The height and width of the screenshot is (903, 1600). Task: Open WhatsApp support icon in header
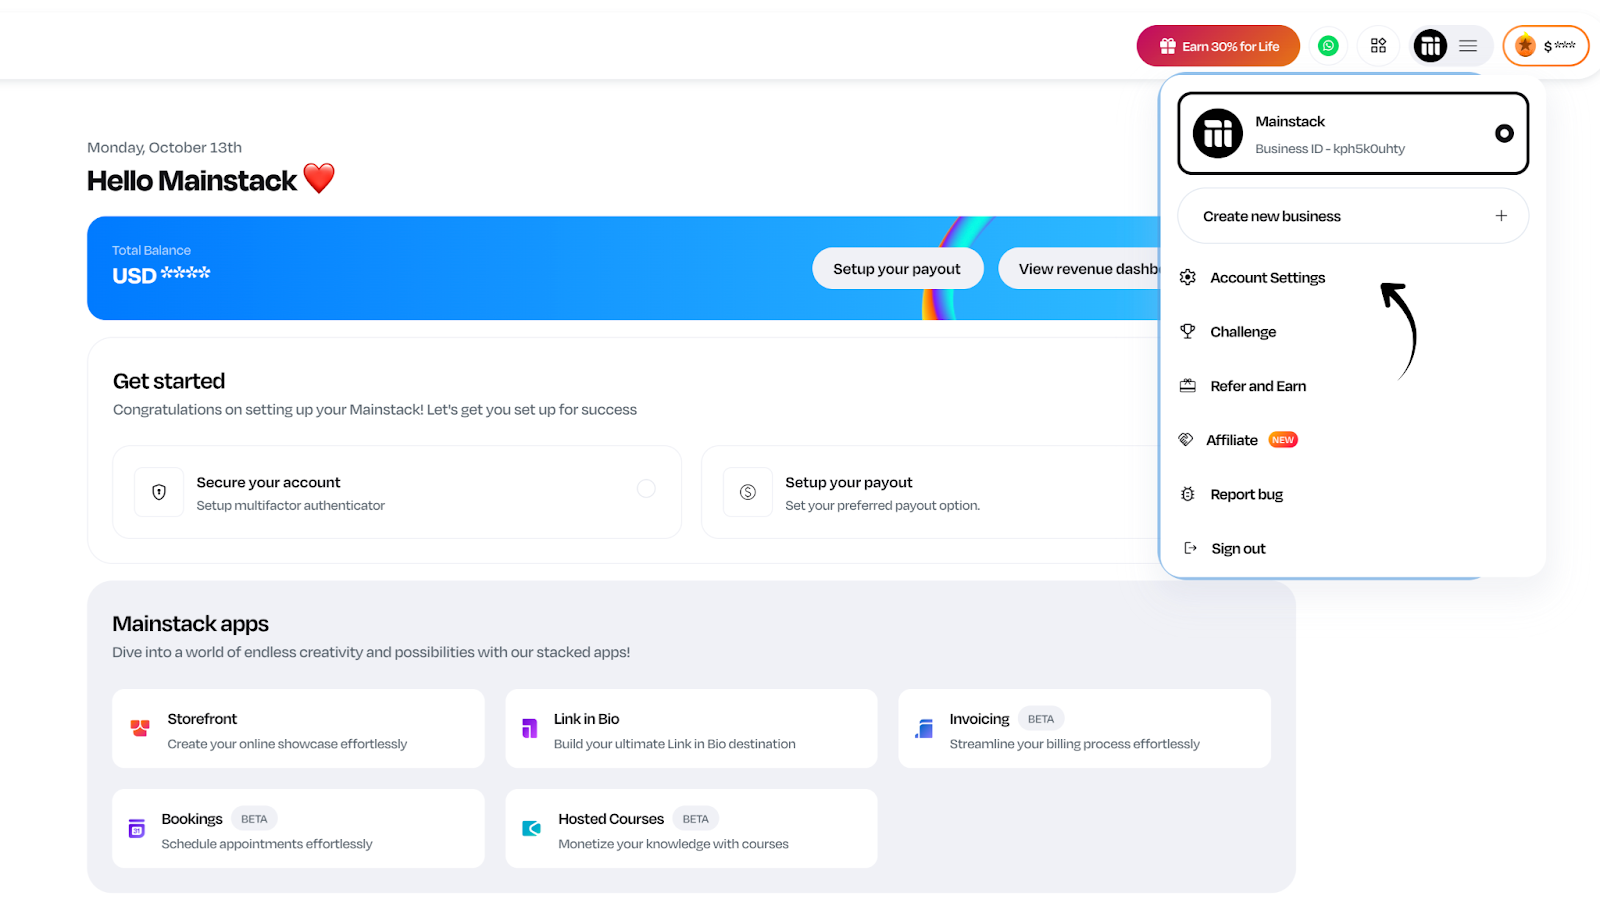pos(1328,46)
